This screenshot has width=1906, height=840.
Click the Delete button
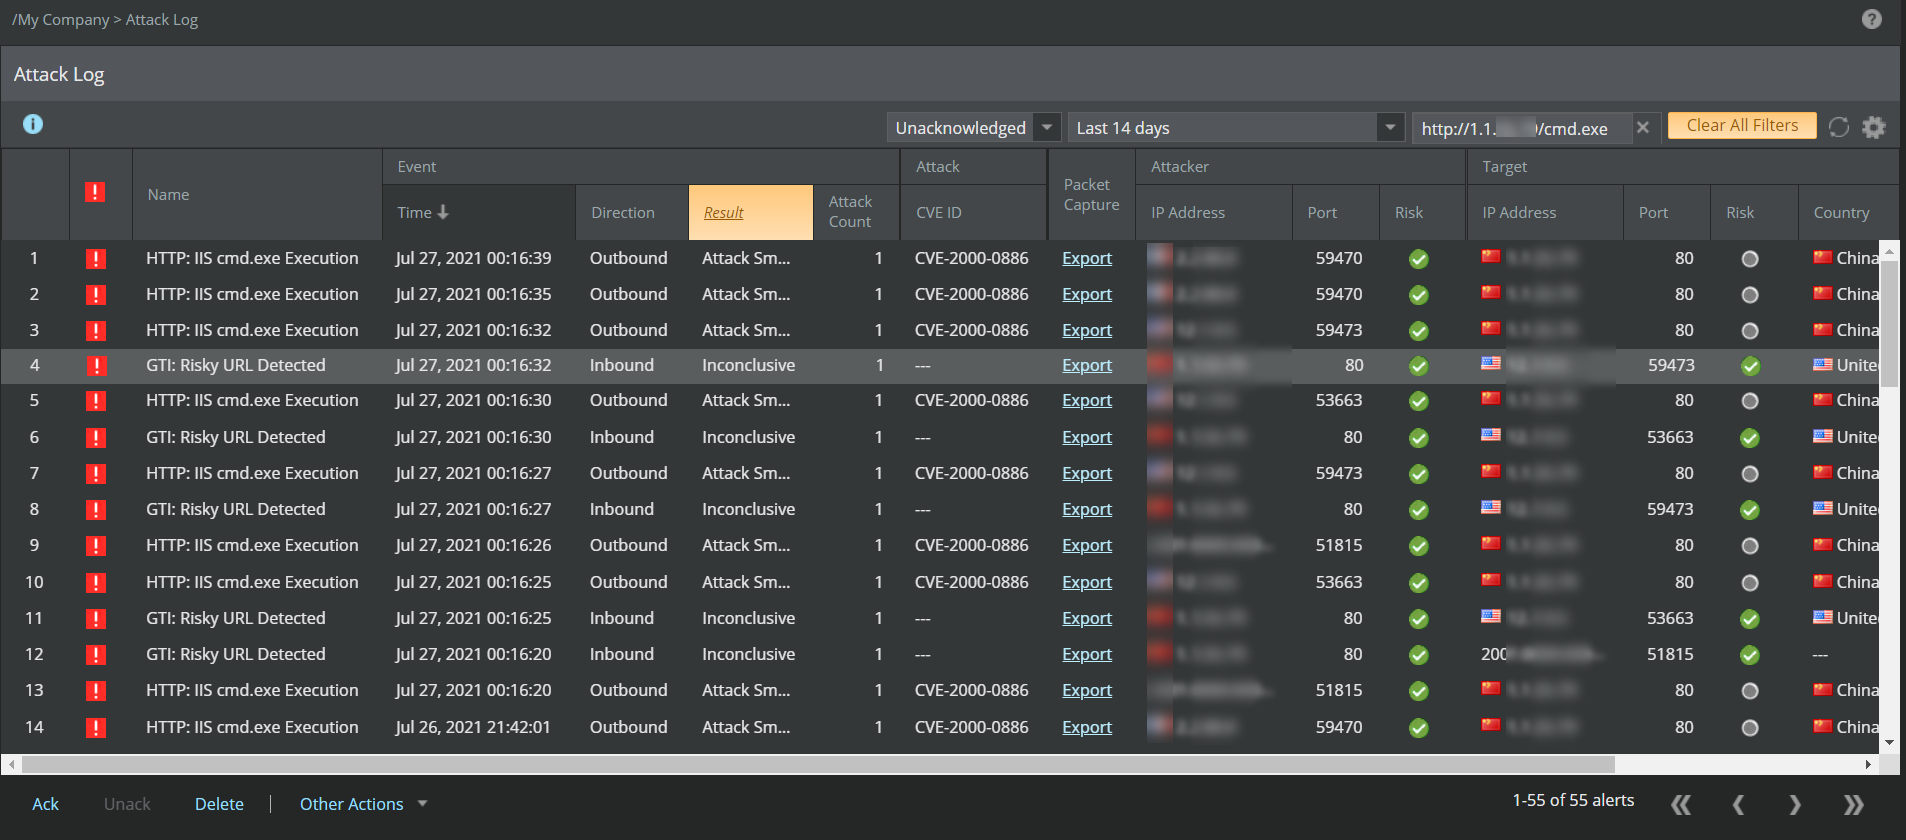pyautogui.click(x=219, y=804)
